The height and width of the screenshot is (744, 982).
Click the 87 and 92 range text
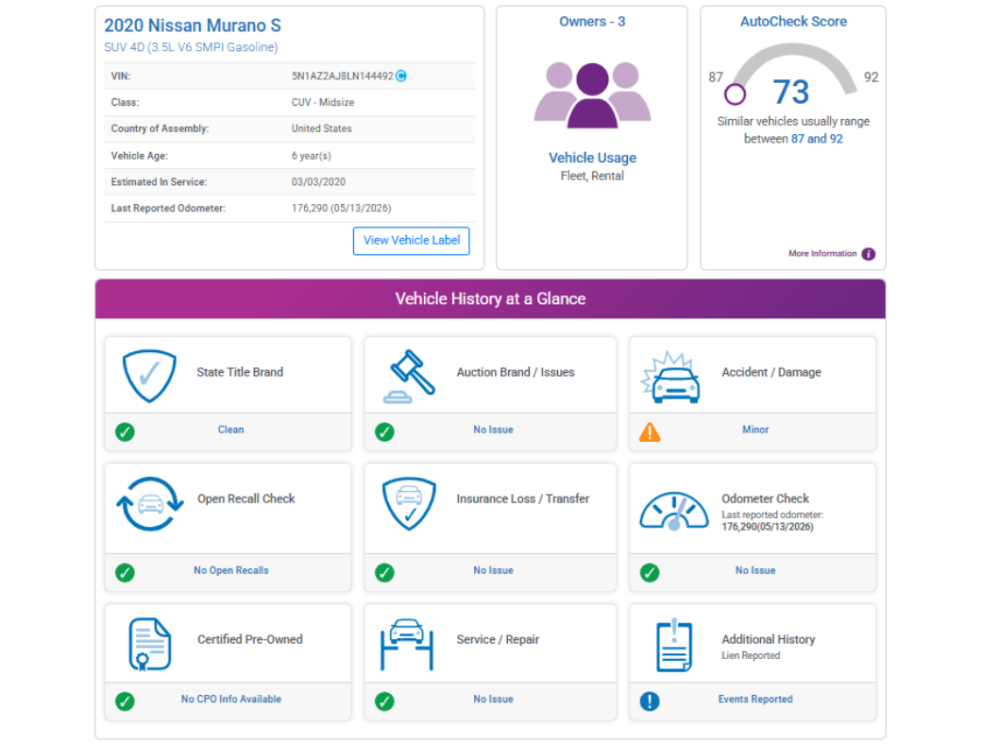tap(817, 138)
